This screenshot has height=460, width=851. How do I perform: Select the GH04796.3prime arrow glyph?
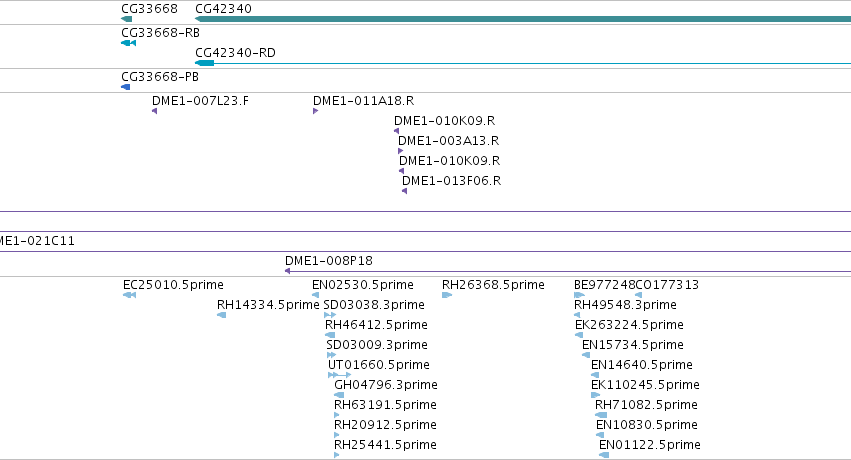[339, 395]
